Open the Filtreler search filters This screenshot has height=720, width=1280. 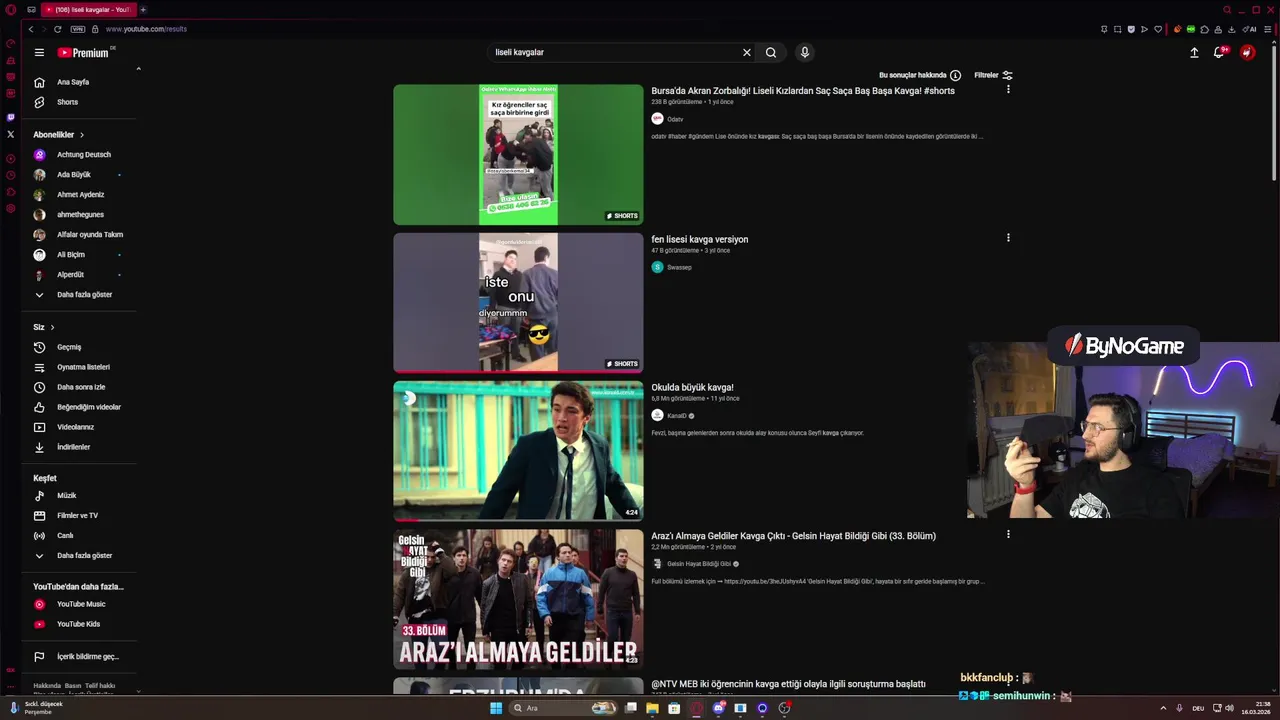(x=993, y=75)
